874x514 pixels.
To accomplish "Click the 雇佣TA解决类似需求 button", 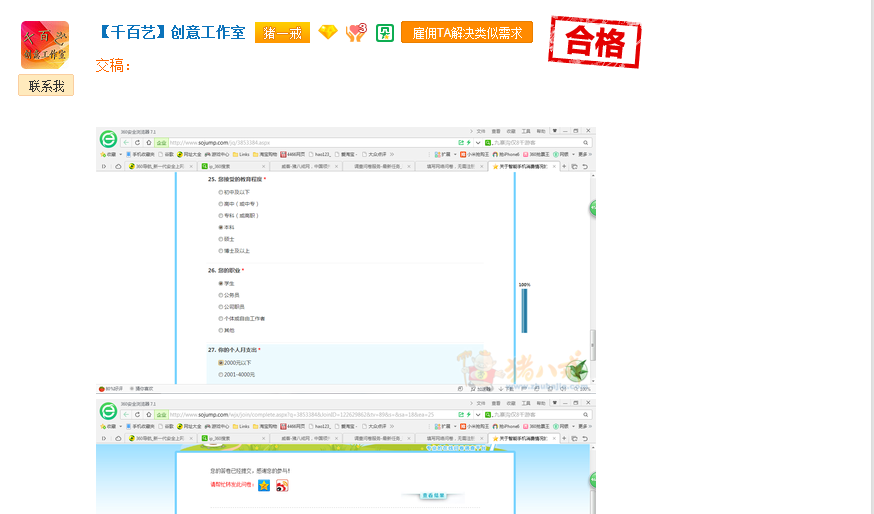I will 466,33.
